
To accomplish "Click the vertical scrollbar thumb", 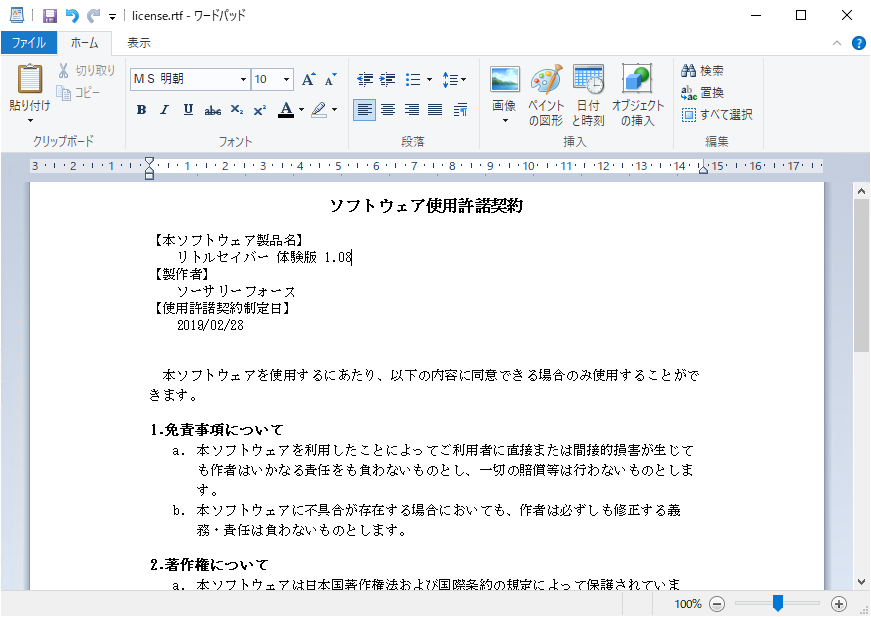I will click(862, 275).
